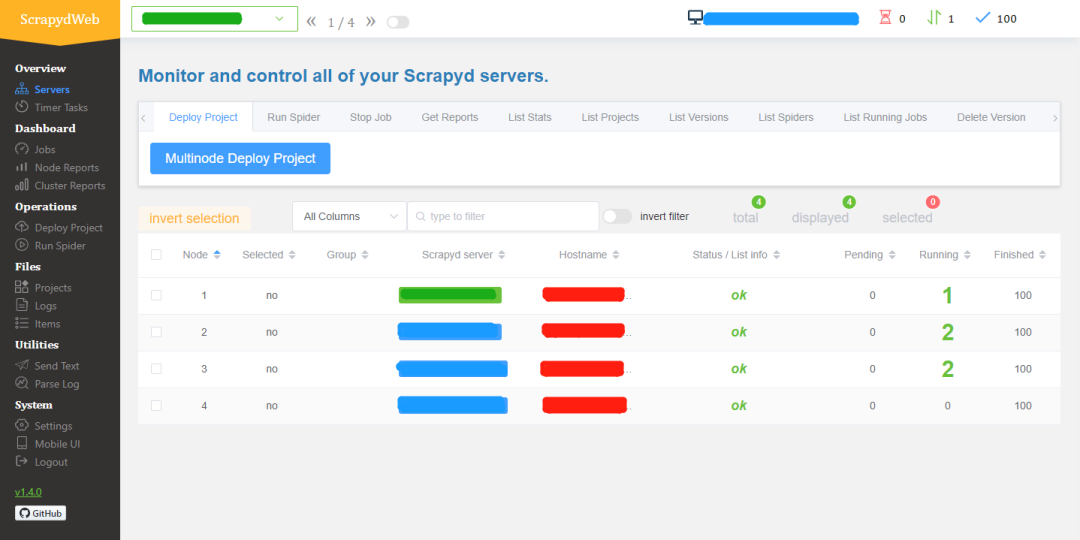Toggle the invert filter switch
The image size is (1080, 540).
(617, 216)
